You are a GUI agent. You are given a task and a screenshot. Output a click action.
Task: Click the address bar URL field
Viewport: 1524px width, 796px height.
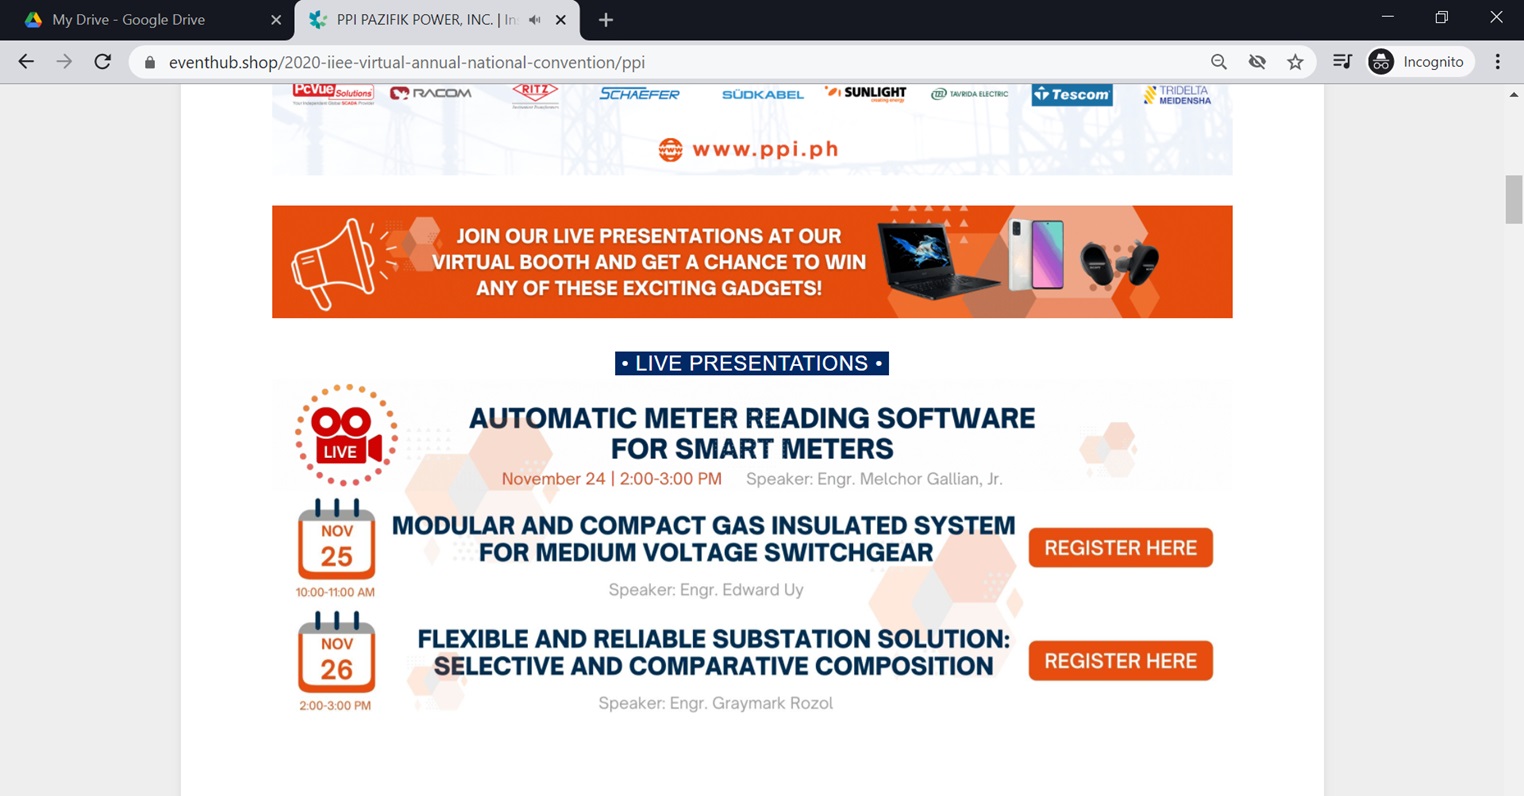tap(600, 62)
